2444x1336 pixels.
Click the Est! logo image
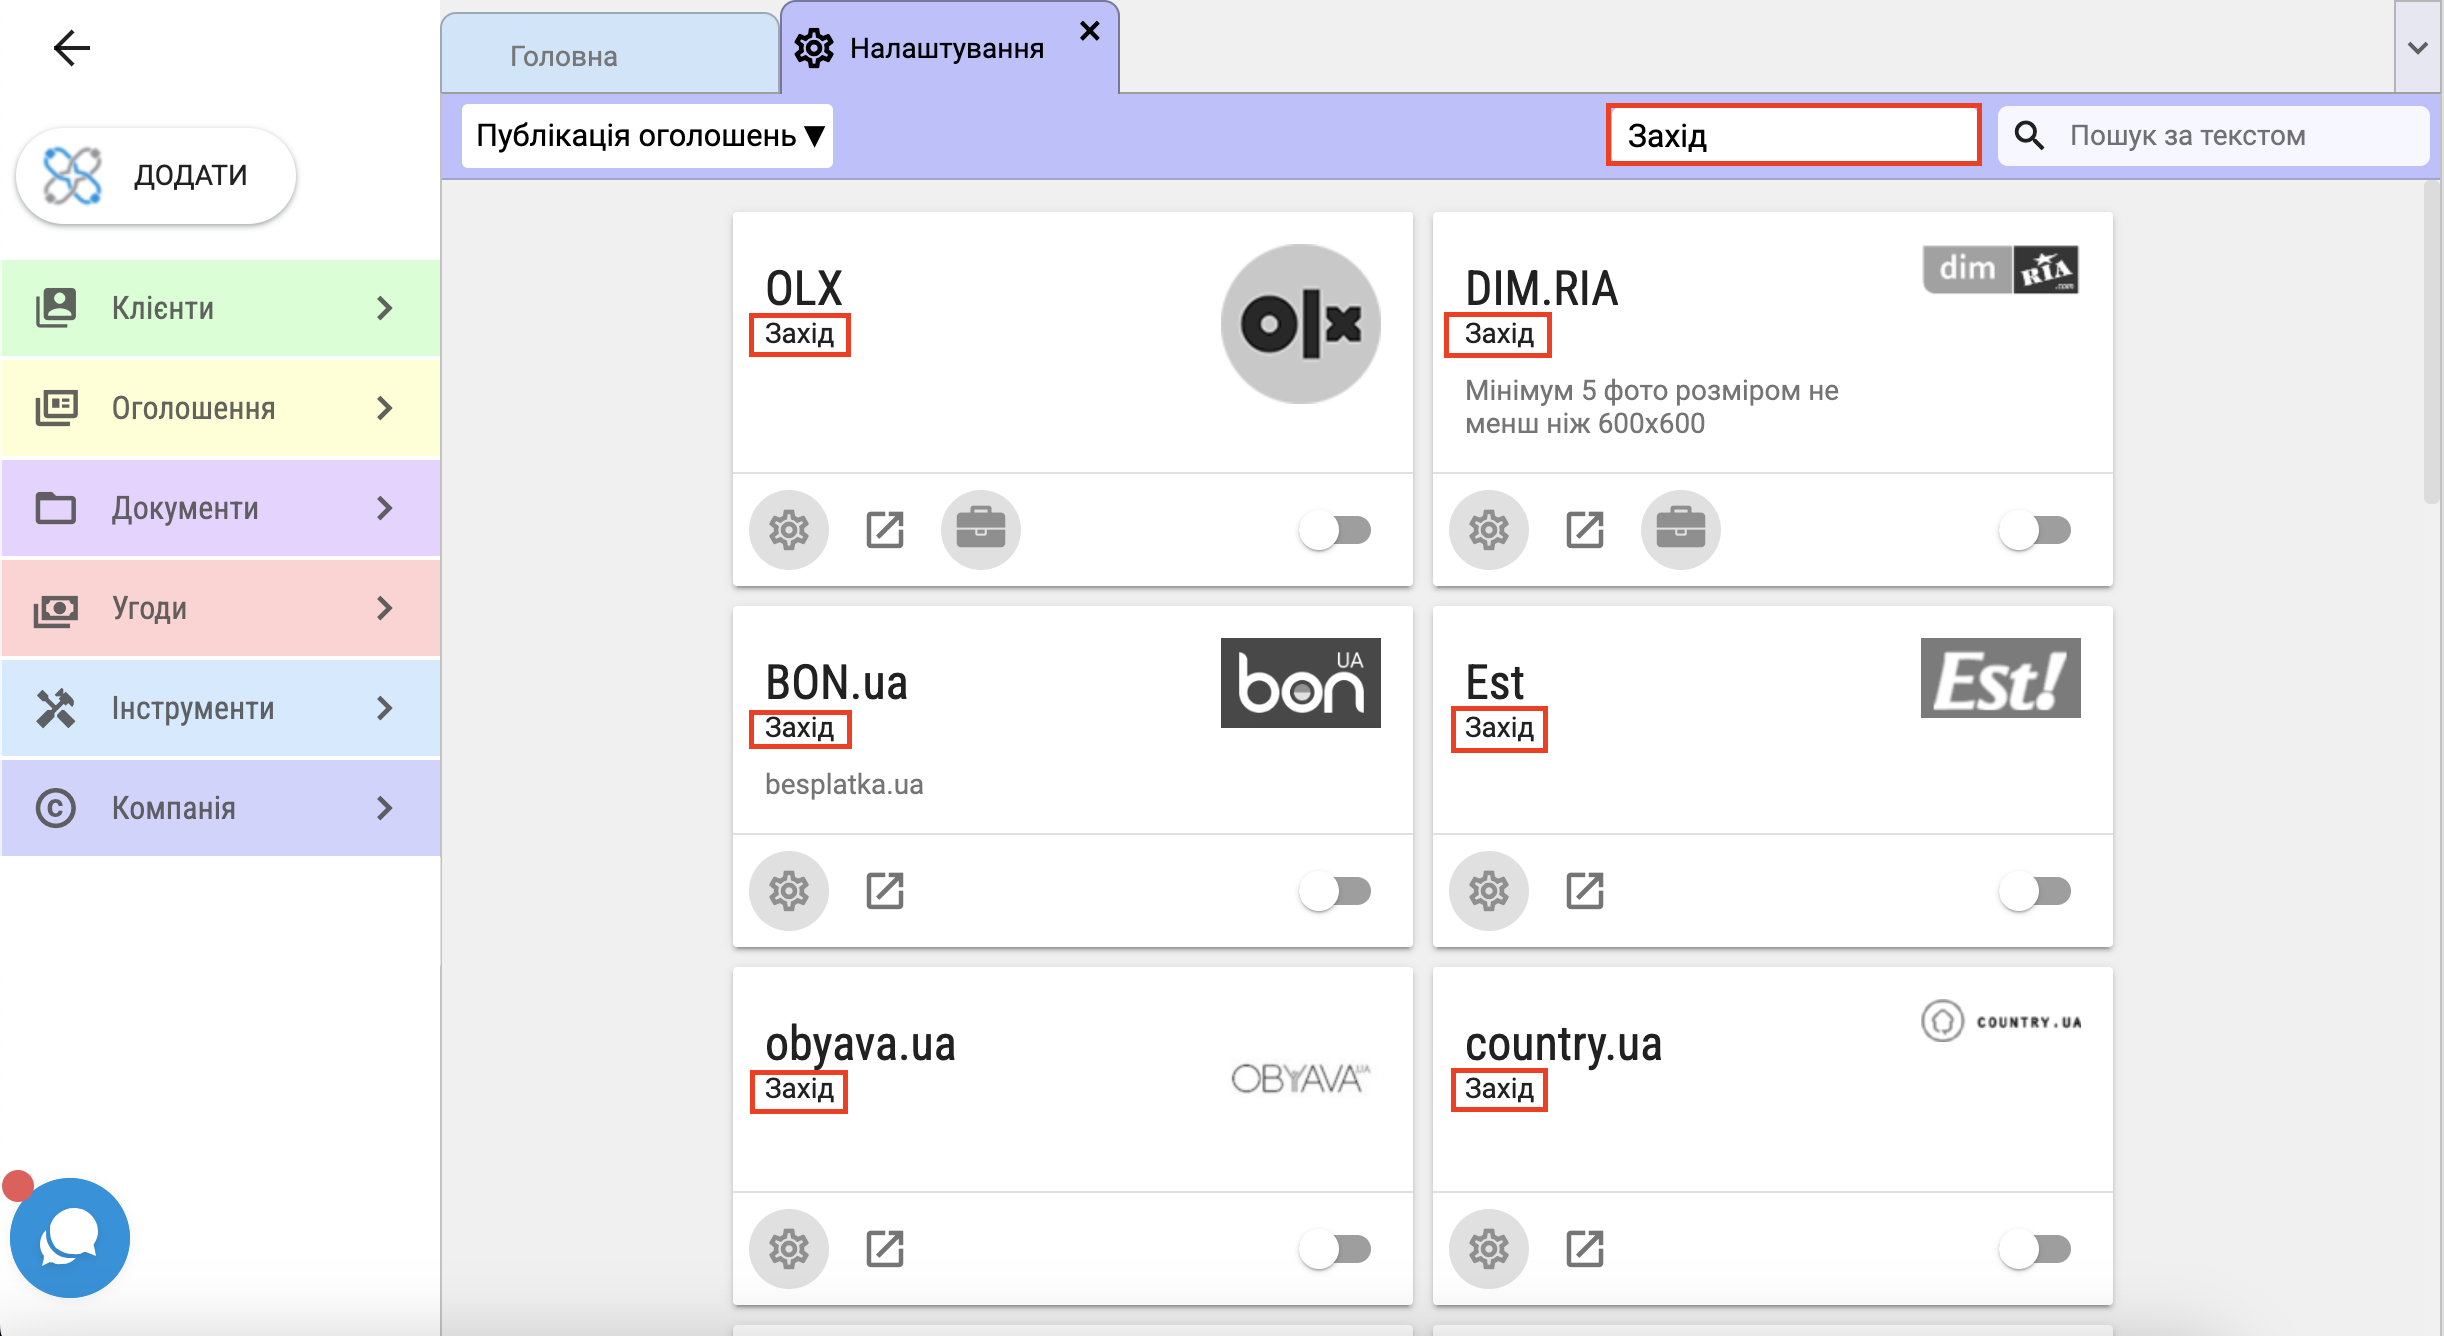pos(2001,678)
